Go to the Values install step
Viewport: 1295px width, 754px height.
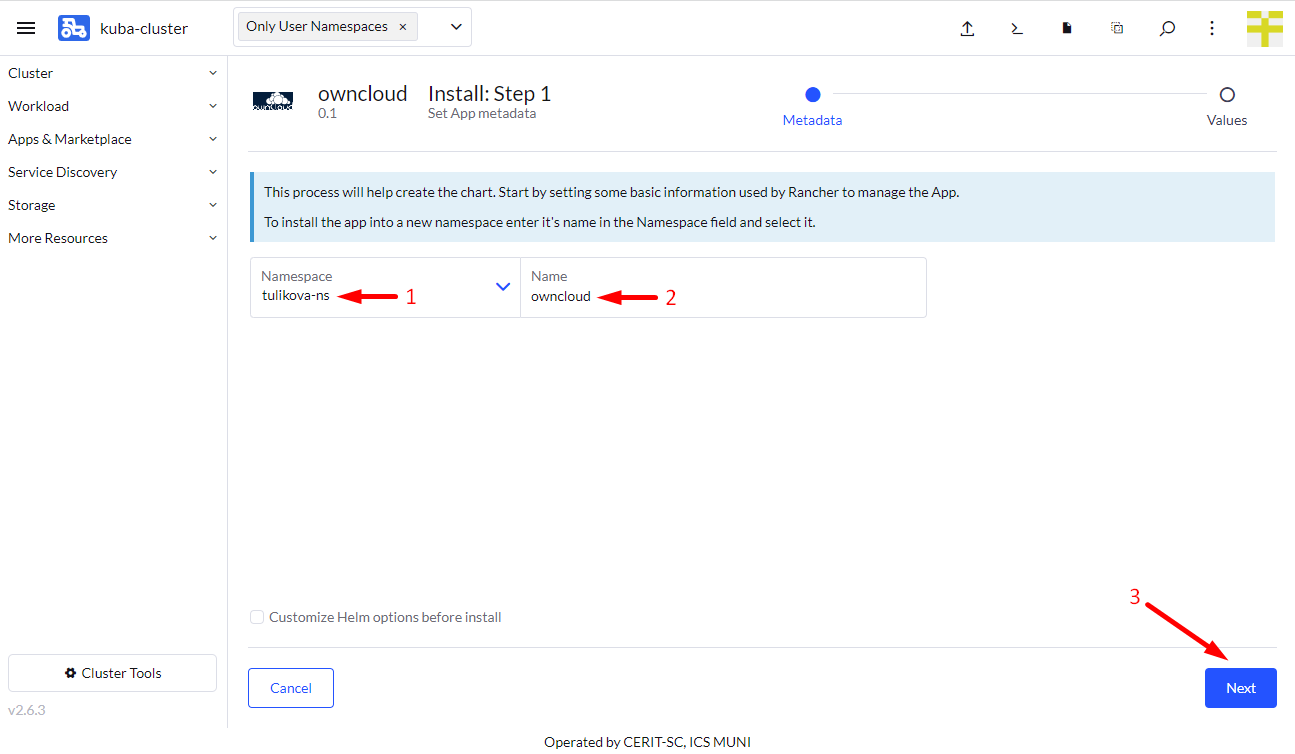coord(1227,95)
